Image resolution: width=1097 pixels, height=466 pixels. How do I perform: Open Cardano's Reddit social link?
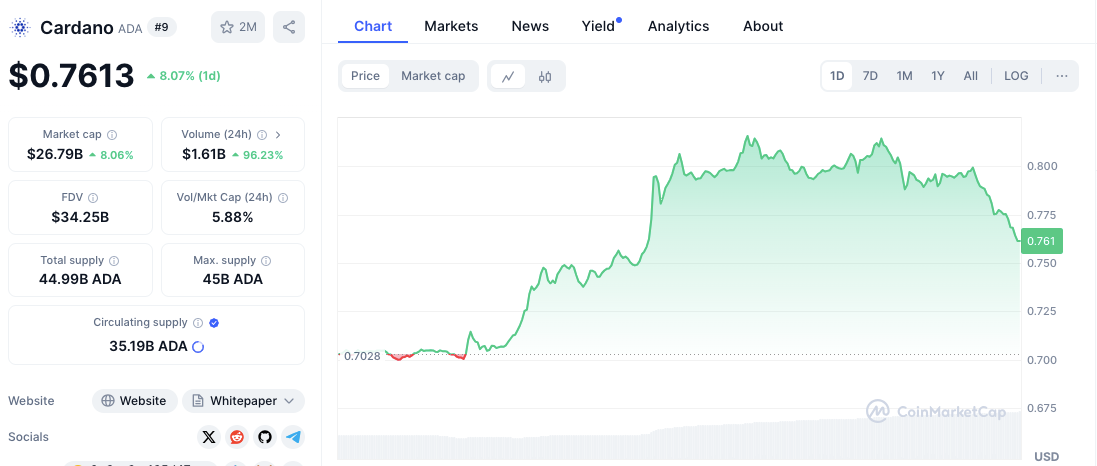pyautogui.click(x=237, y=437)
